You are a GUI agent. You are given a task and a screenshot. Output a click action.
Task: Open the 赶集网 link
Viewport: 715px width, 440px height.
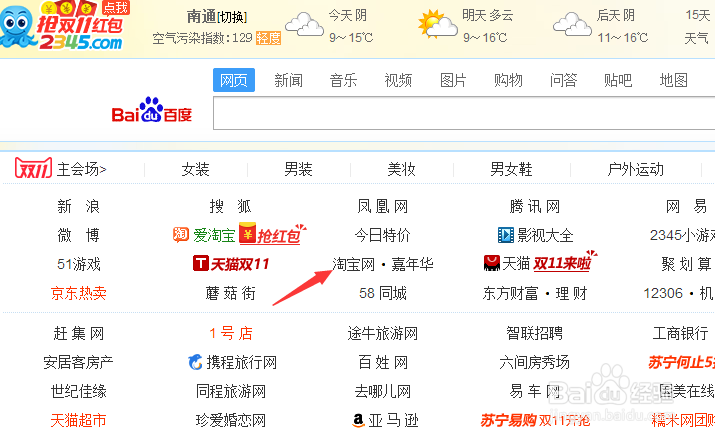[x=78, y=333]
